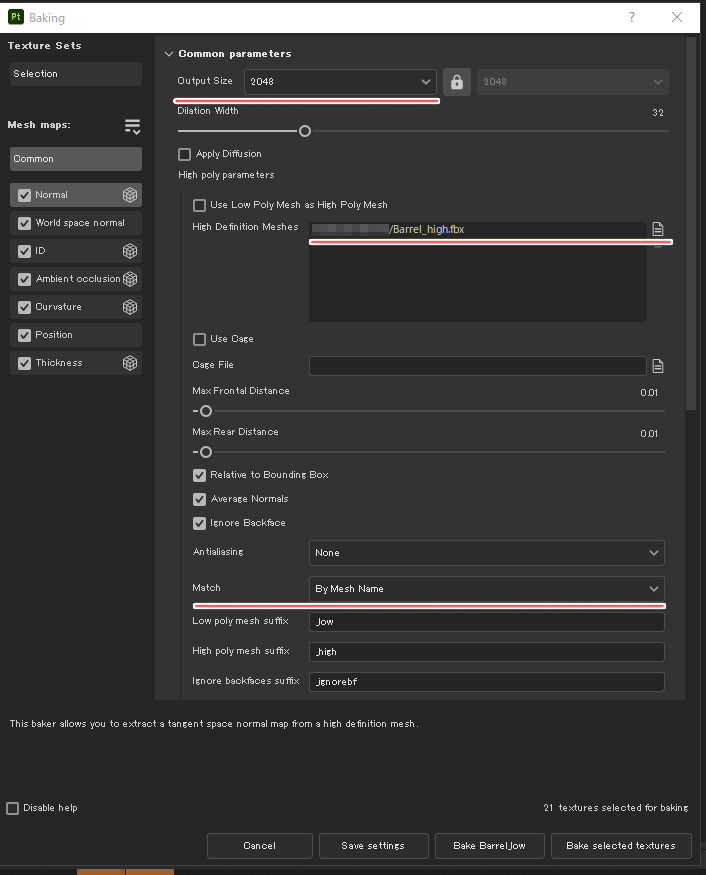Click Cage File browse icon
Screen dimensions: 706x875
tap(658, 366)
